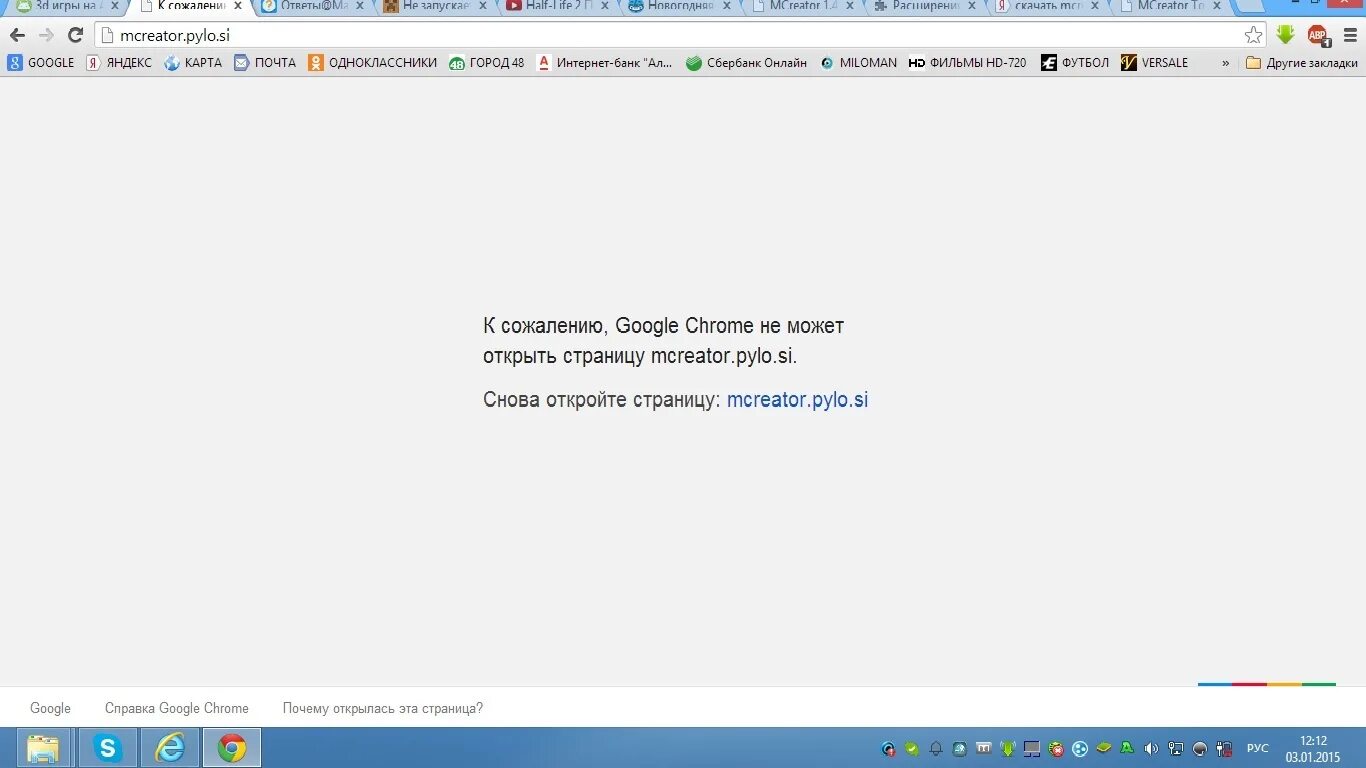
Task: Click the blue mcreator.pylo.si reload link
Action: 797,400
